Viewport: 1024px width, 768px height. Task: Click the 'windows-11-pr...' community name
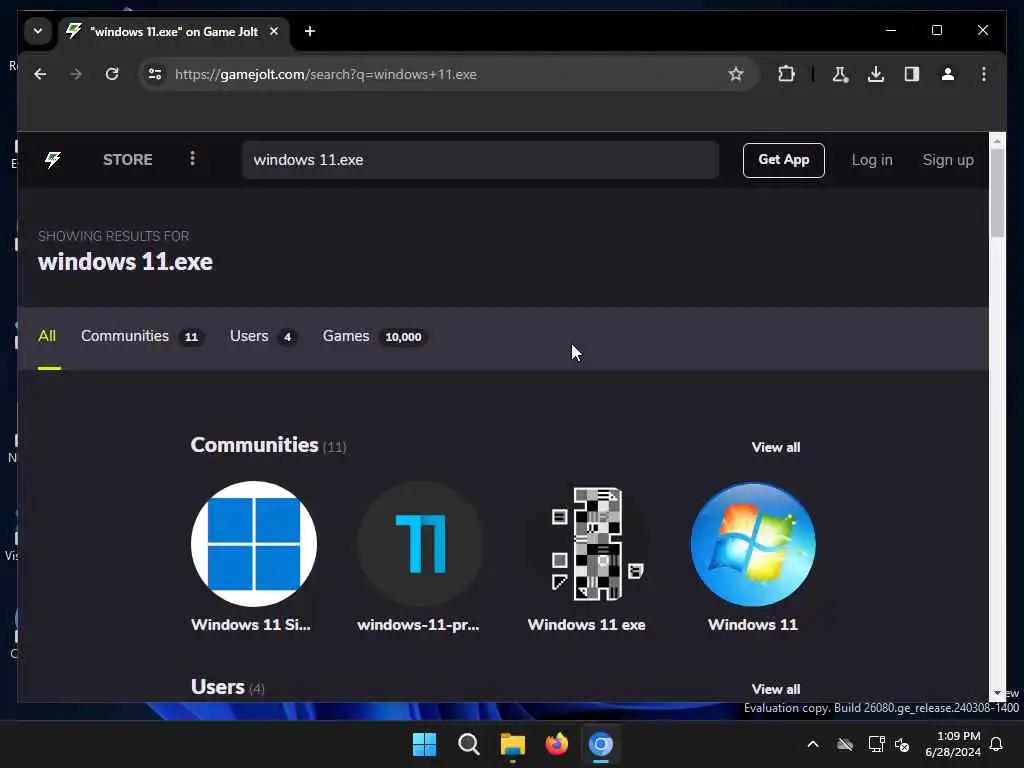pyautogui.click(x=419, y=625)
